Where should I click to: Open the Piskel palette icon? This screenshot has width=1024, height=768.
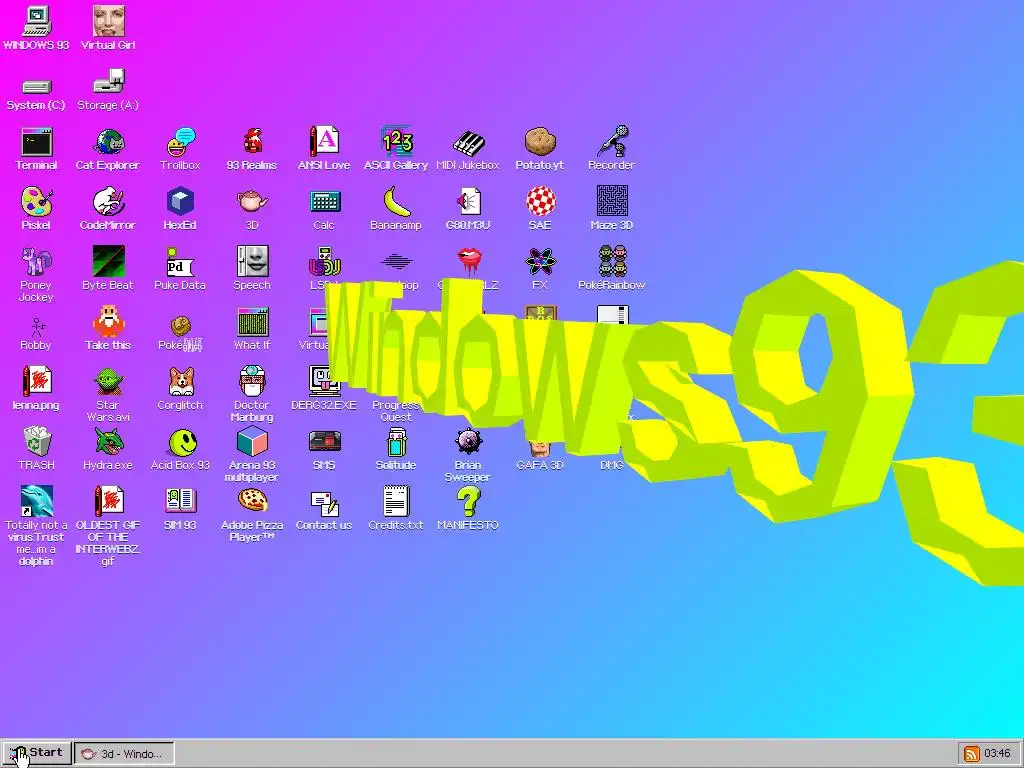click(x=37, y=202)
